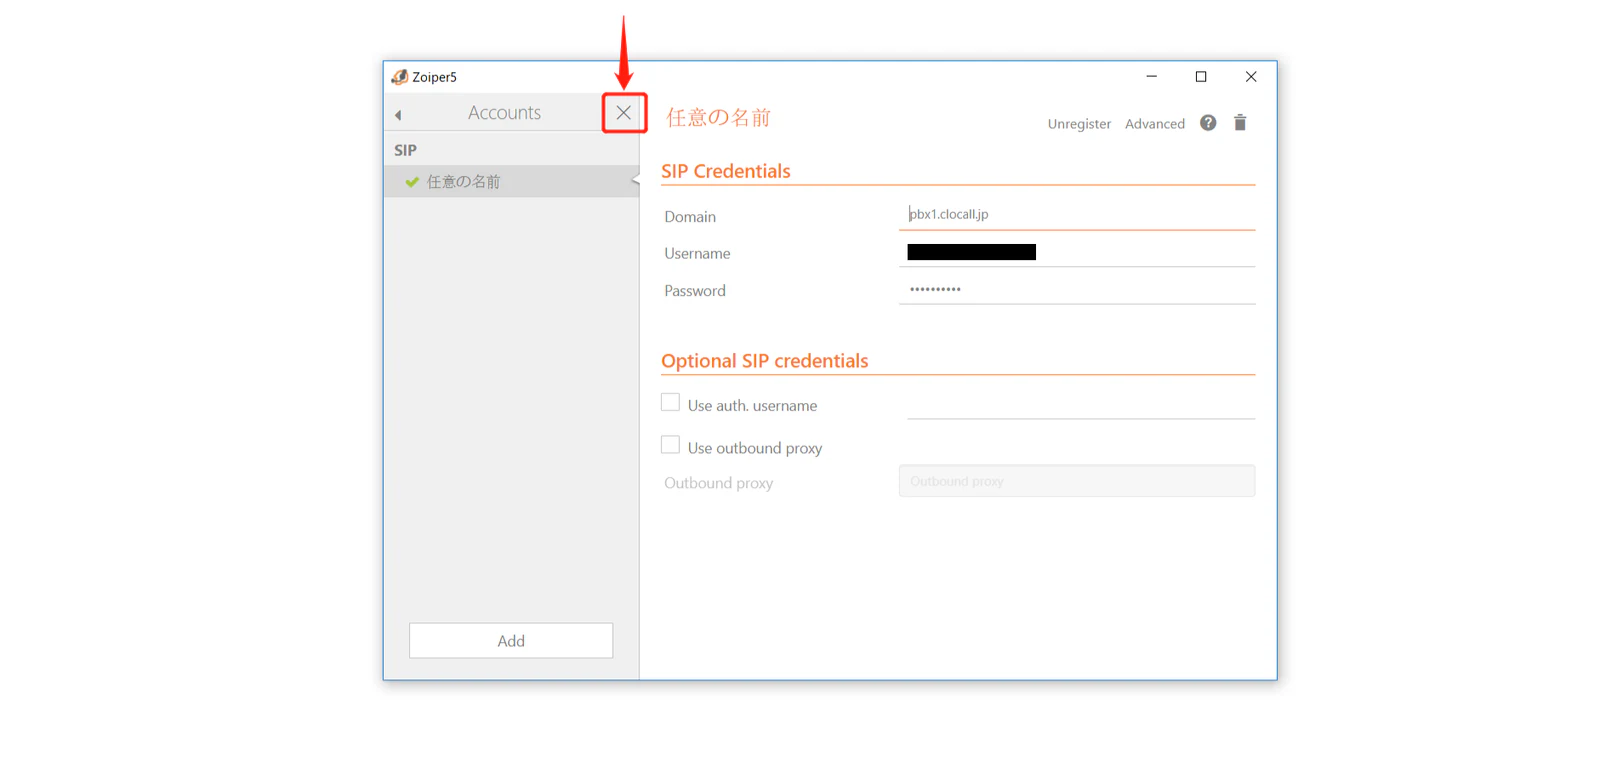Enable the Use auth. username checkbox
1600x784 pixels.
(x=670, y=402)
